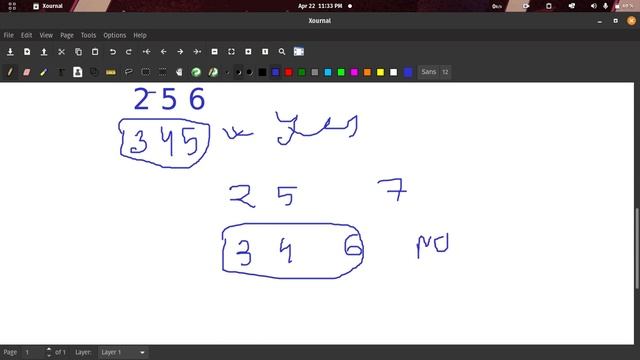Click the page number input field

(x=33, y=352)
